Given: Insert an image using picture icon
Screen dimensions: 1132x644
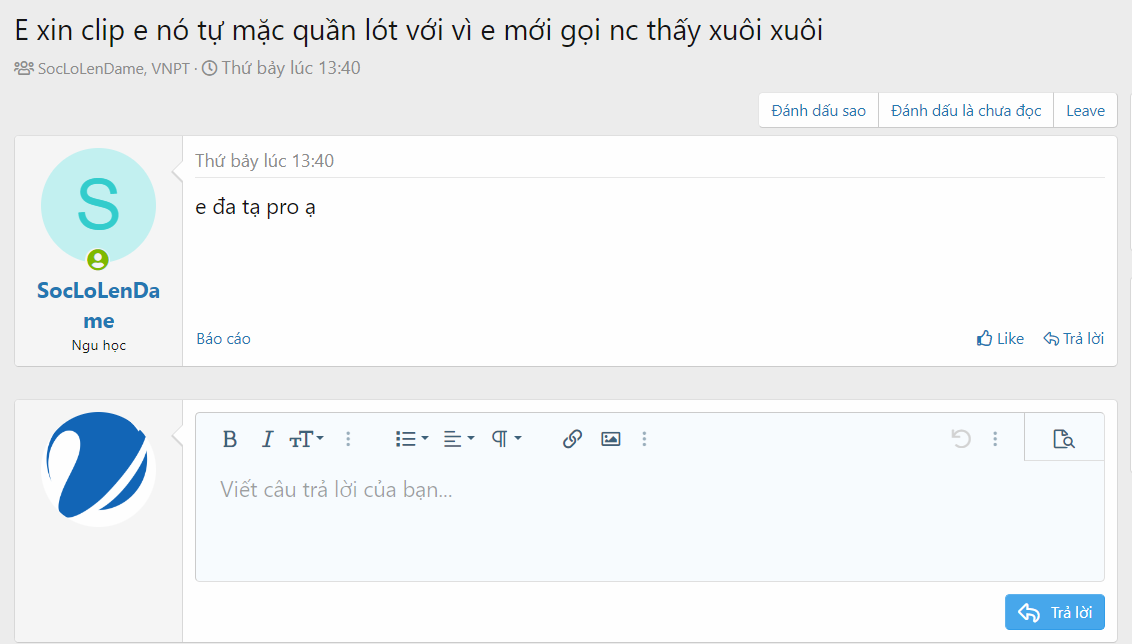Looking at the screenshot, I should (611, 439).
